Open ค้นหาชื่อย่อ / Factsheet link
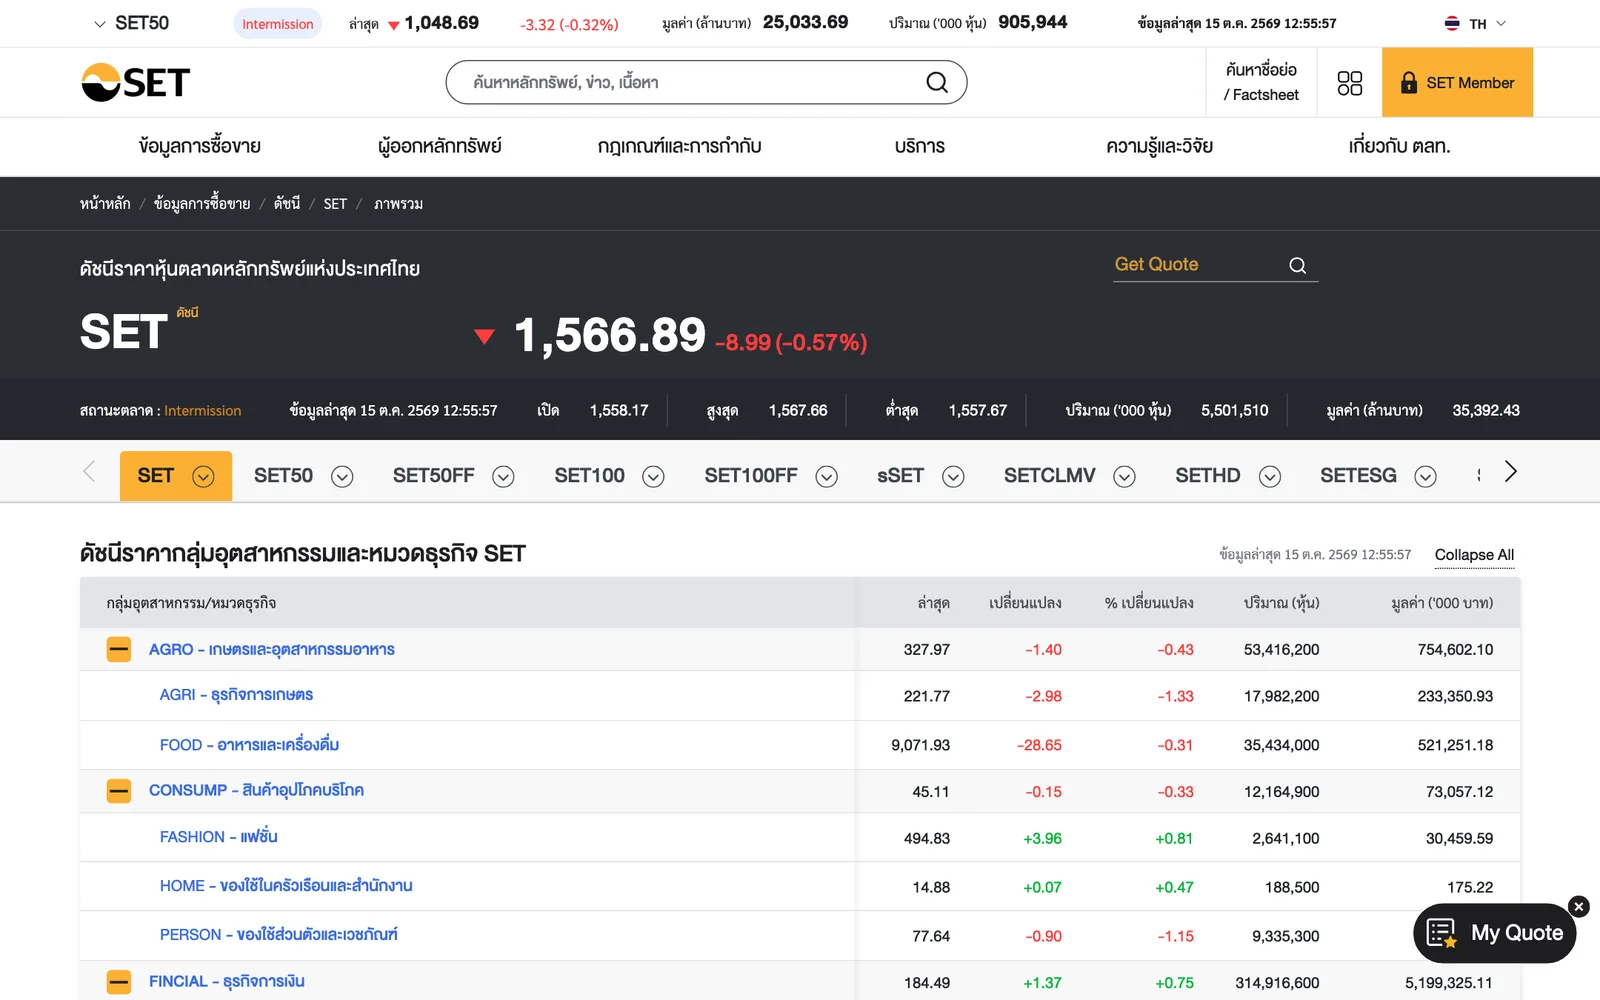This screenshot has height=1000, width=1600. pos(1261,82)
